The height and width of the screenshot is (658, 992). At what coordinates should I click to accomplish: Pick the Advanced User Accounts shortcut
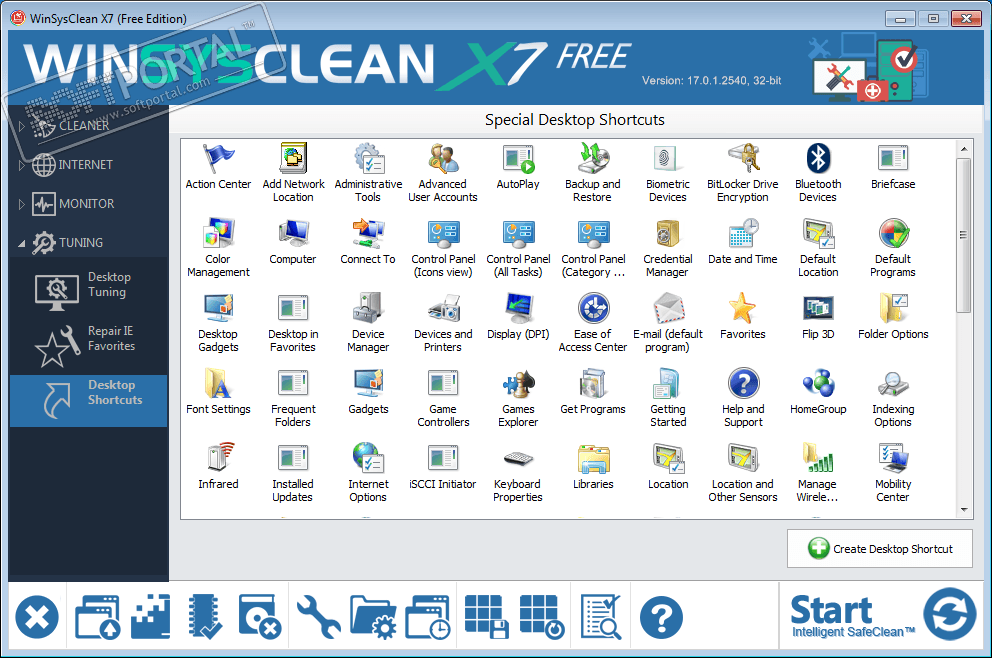tap(442, 173)
